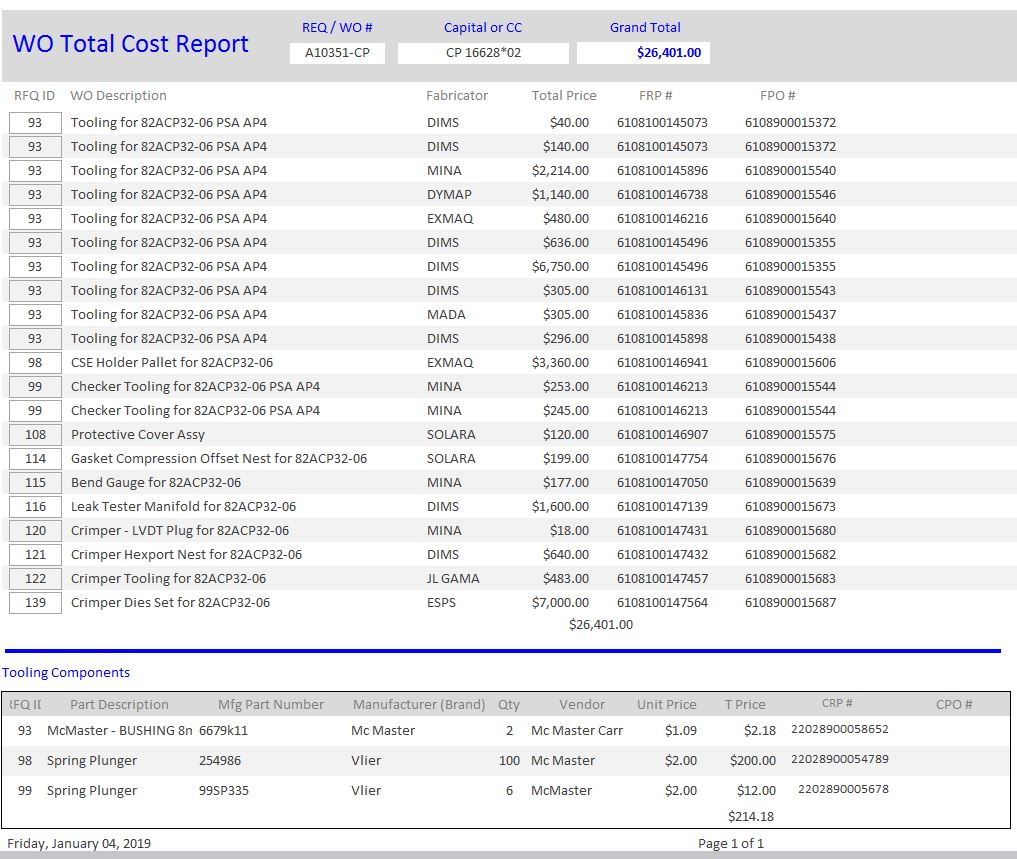Select Leak Tester Manifold description
This screenshot has height=859, width=1017.
183,507
